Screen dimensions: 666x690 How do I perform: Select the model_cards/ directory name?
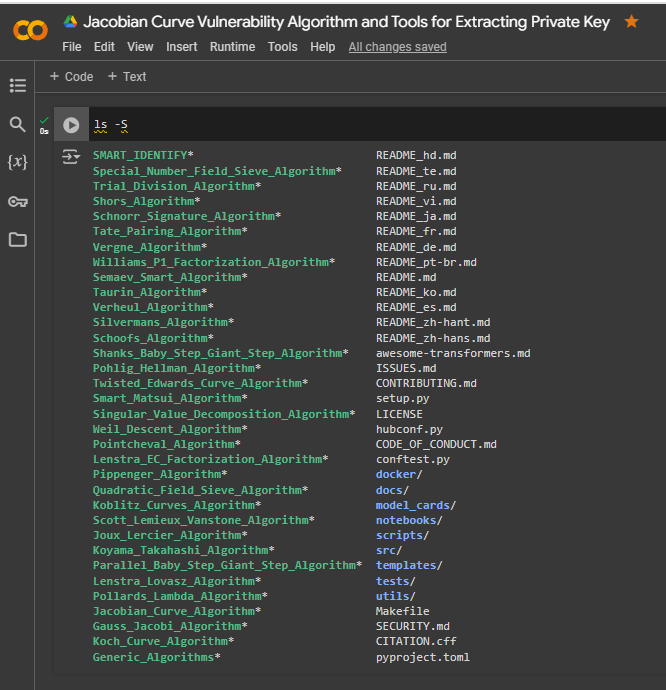coord(416,505)
